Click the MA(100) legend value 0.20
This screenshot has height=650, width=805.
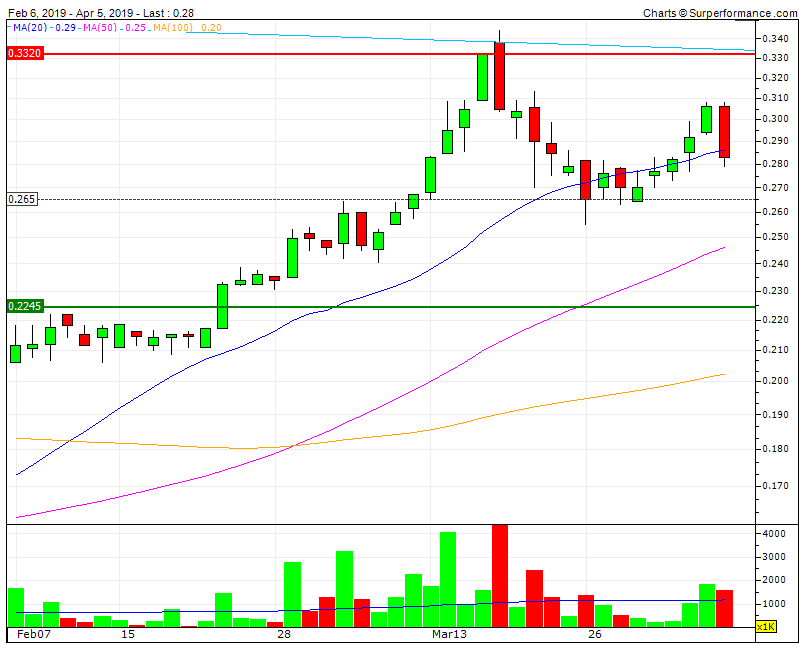pos(211,27)
